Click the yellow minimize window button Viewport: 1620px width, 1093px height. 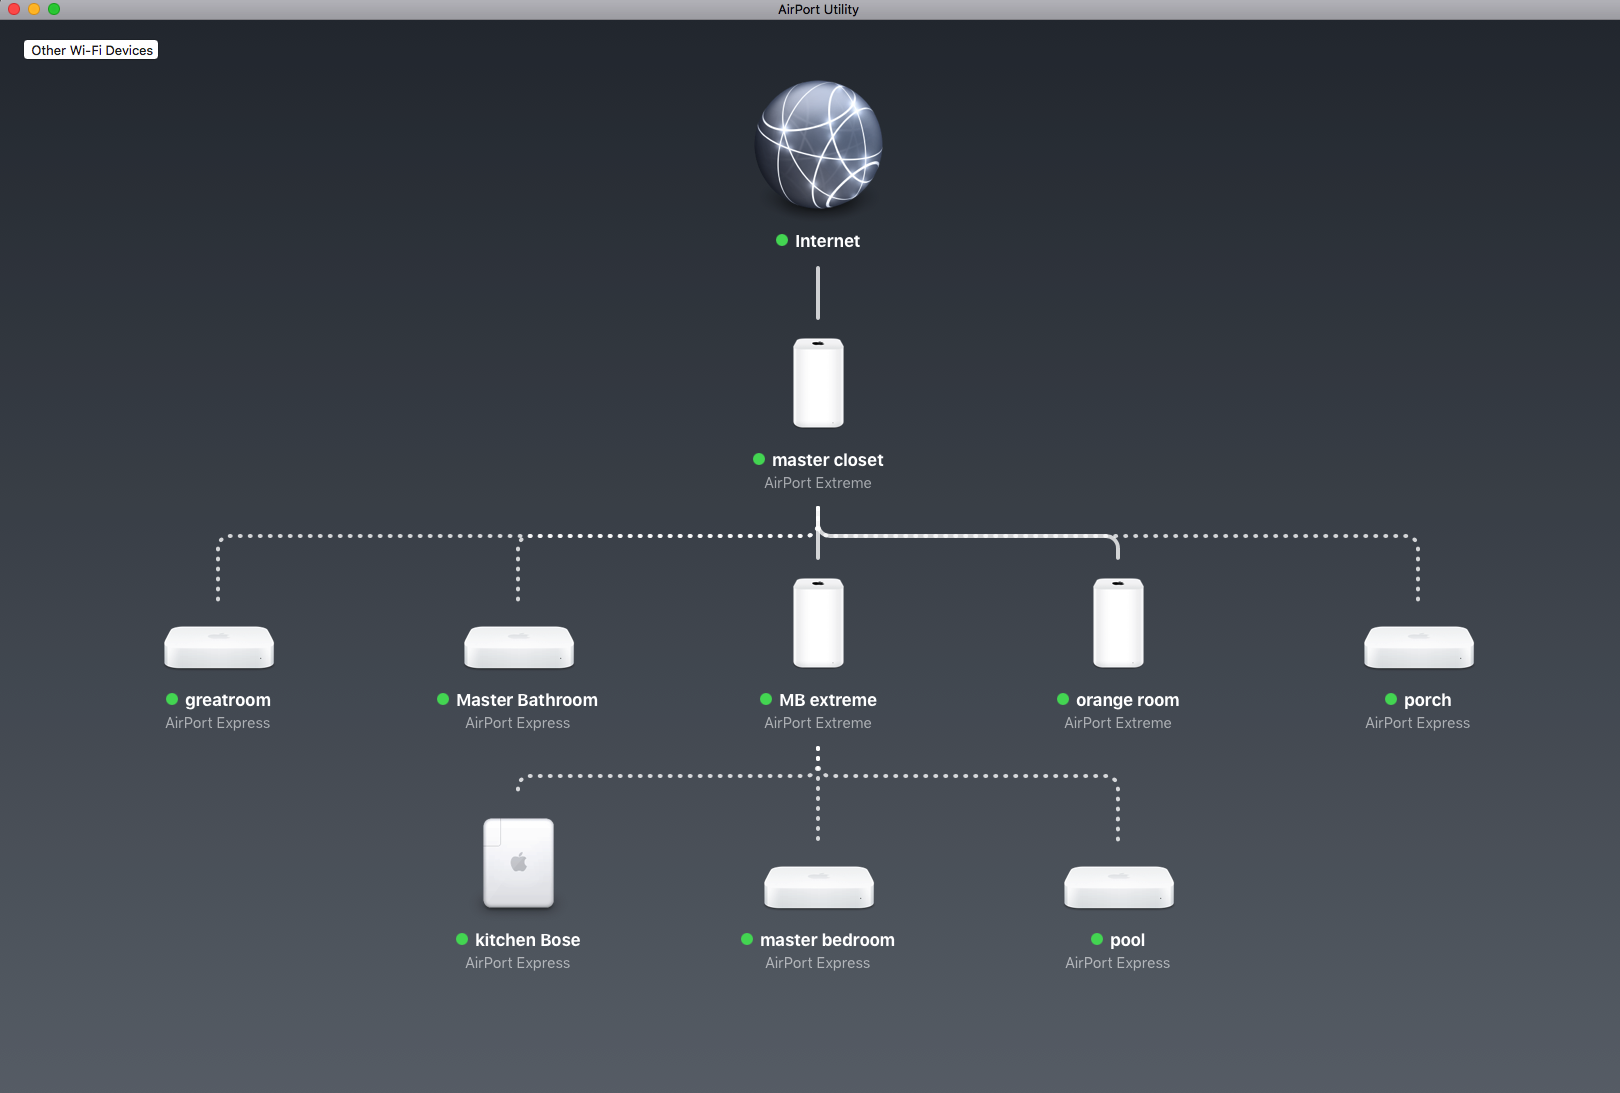click(x=34, y=9)
